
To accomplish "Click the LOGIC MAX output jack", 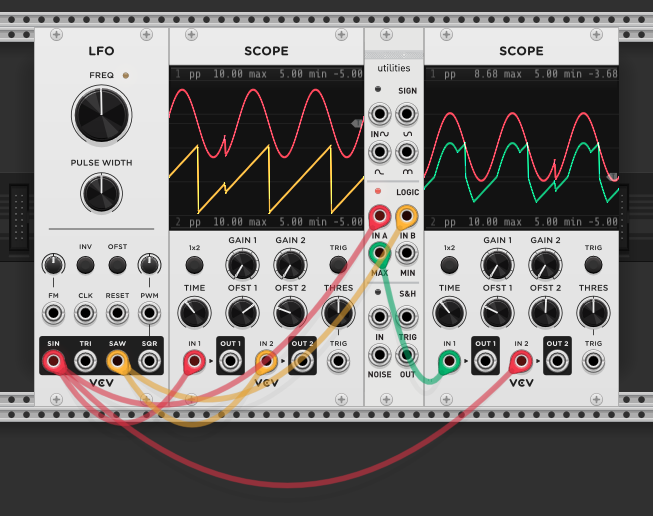I will [379, 253].
